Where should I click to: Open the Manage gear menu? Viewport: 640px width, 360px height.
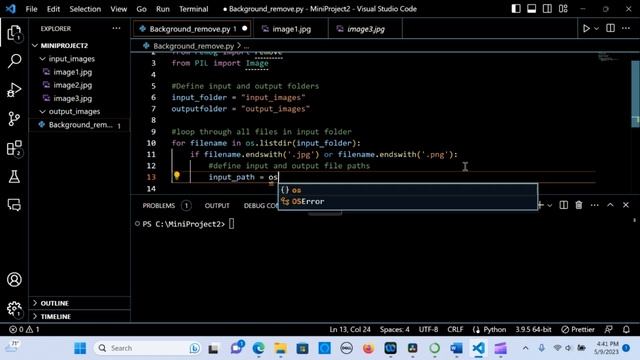[x=14, y=308]
